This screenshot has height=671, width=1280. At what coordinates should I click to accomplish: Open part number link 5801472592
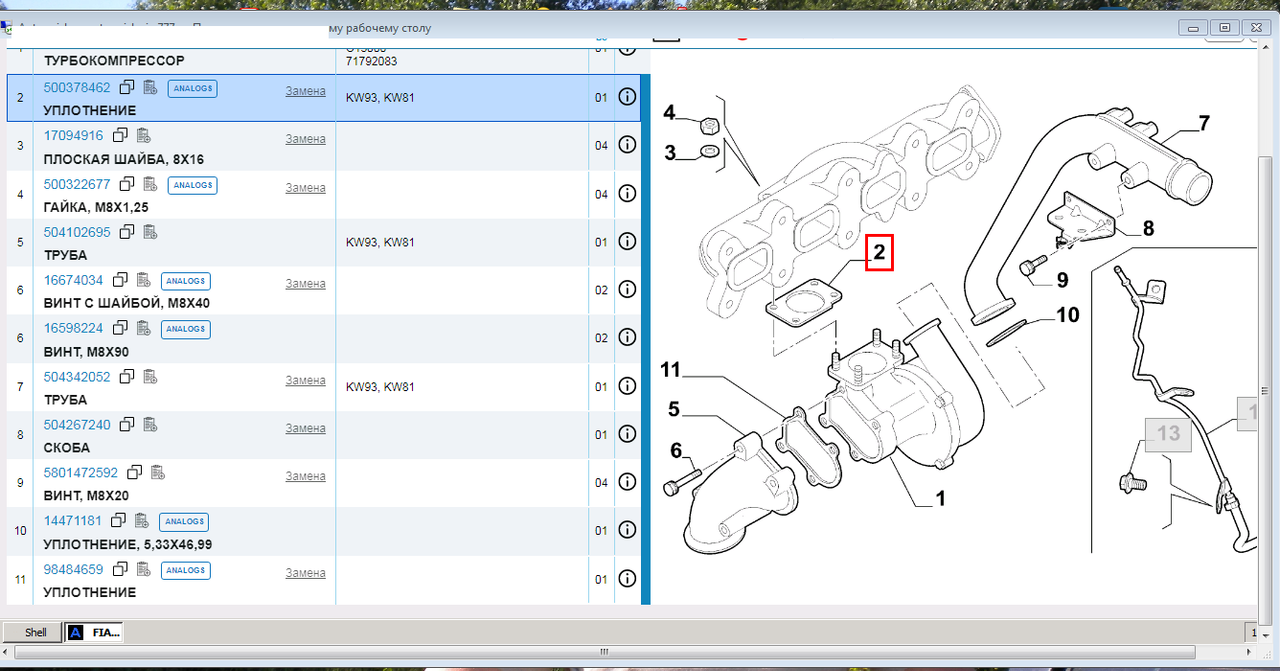coord(81,472)
